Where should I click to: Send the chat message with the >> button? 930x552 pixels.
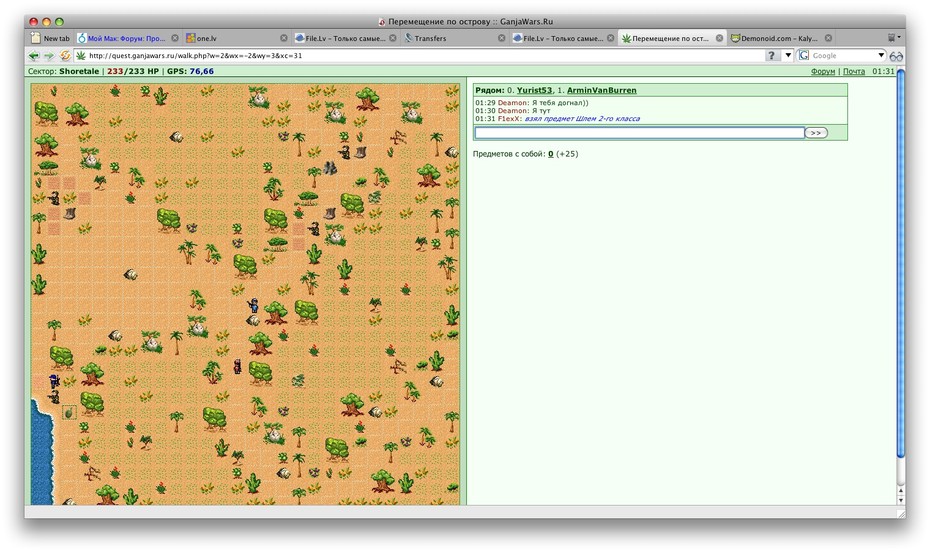pyautogui.click(x=816, y=133)
